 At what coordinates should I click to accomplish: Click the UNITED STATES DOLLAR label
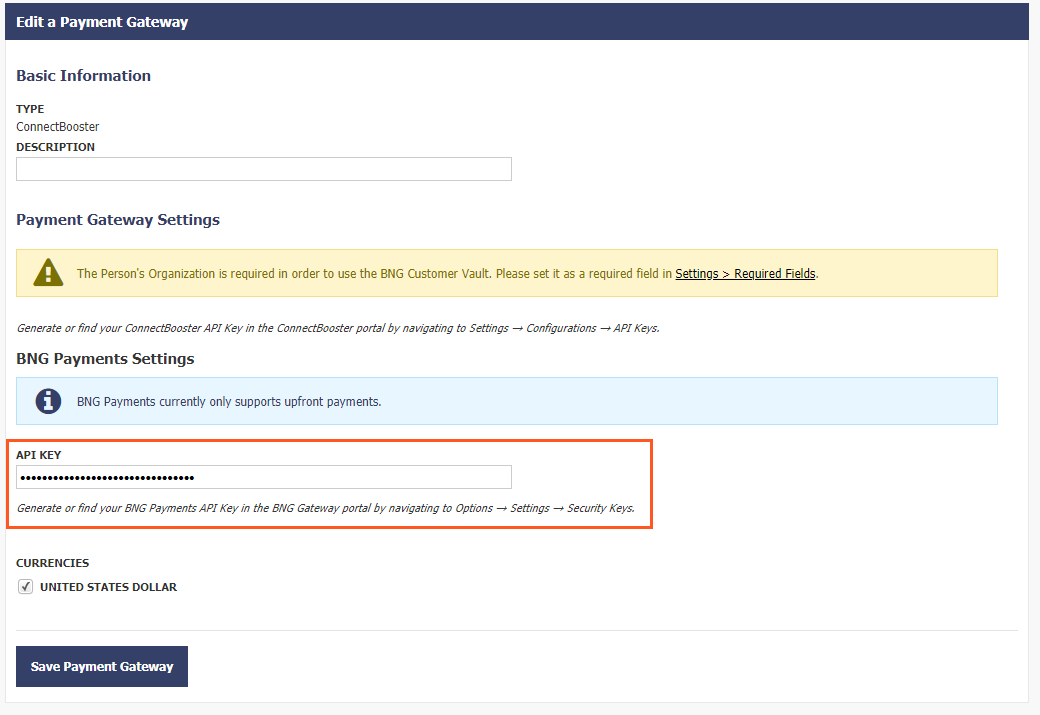[x=108, y=587]
